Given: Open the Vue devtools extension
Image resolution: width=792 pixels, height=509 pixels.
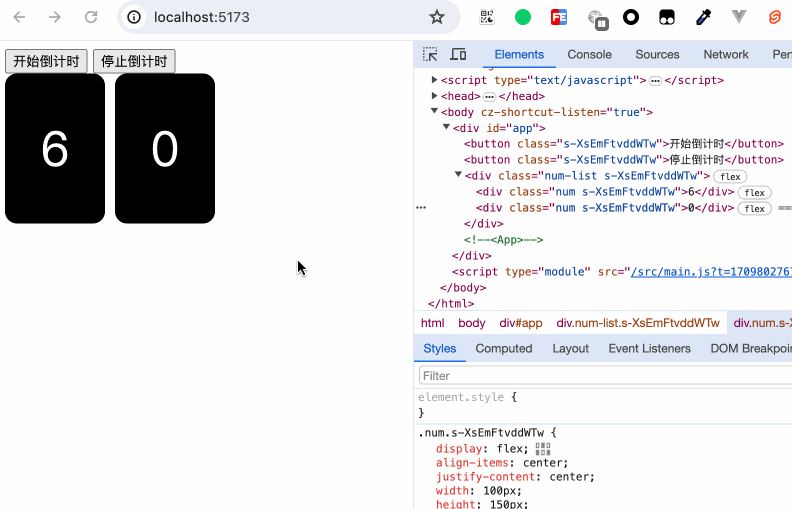Looking at the screenshot, I should [738, 17].
